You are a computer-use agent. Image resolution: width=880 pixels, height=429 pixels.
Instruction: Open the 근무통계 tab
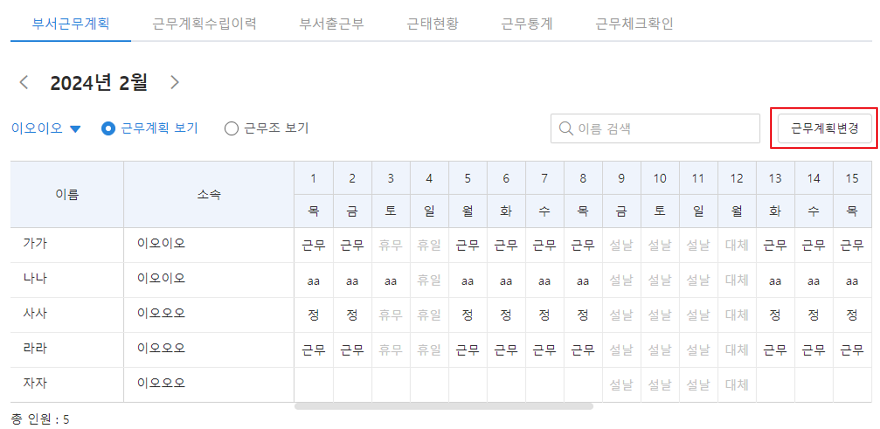point(527,24)
